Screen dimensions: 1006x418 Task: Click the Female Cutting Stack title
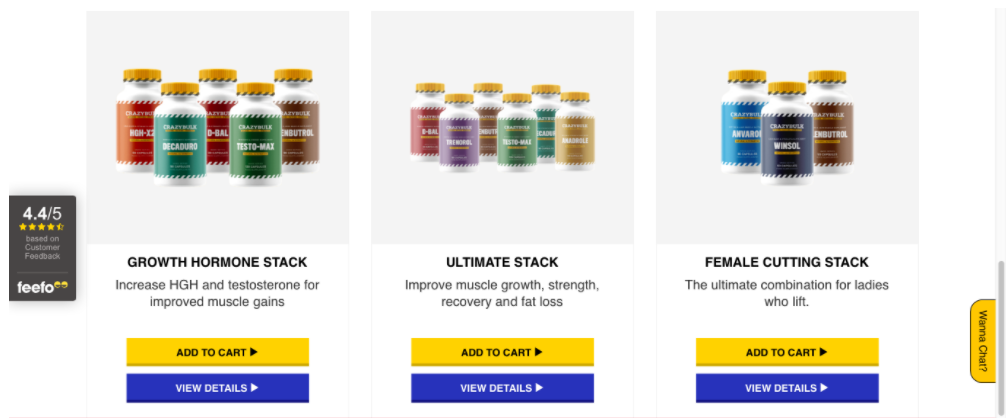(787, 262)
